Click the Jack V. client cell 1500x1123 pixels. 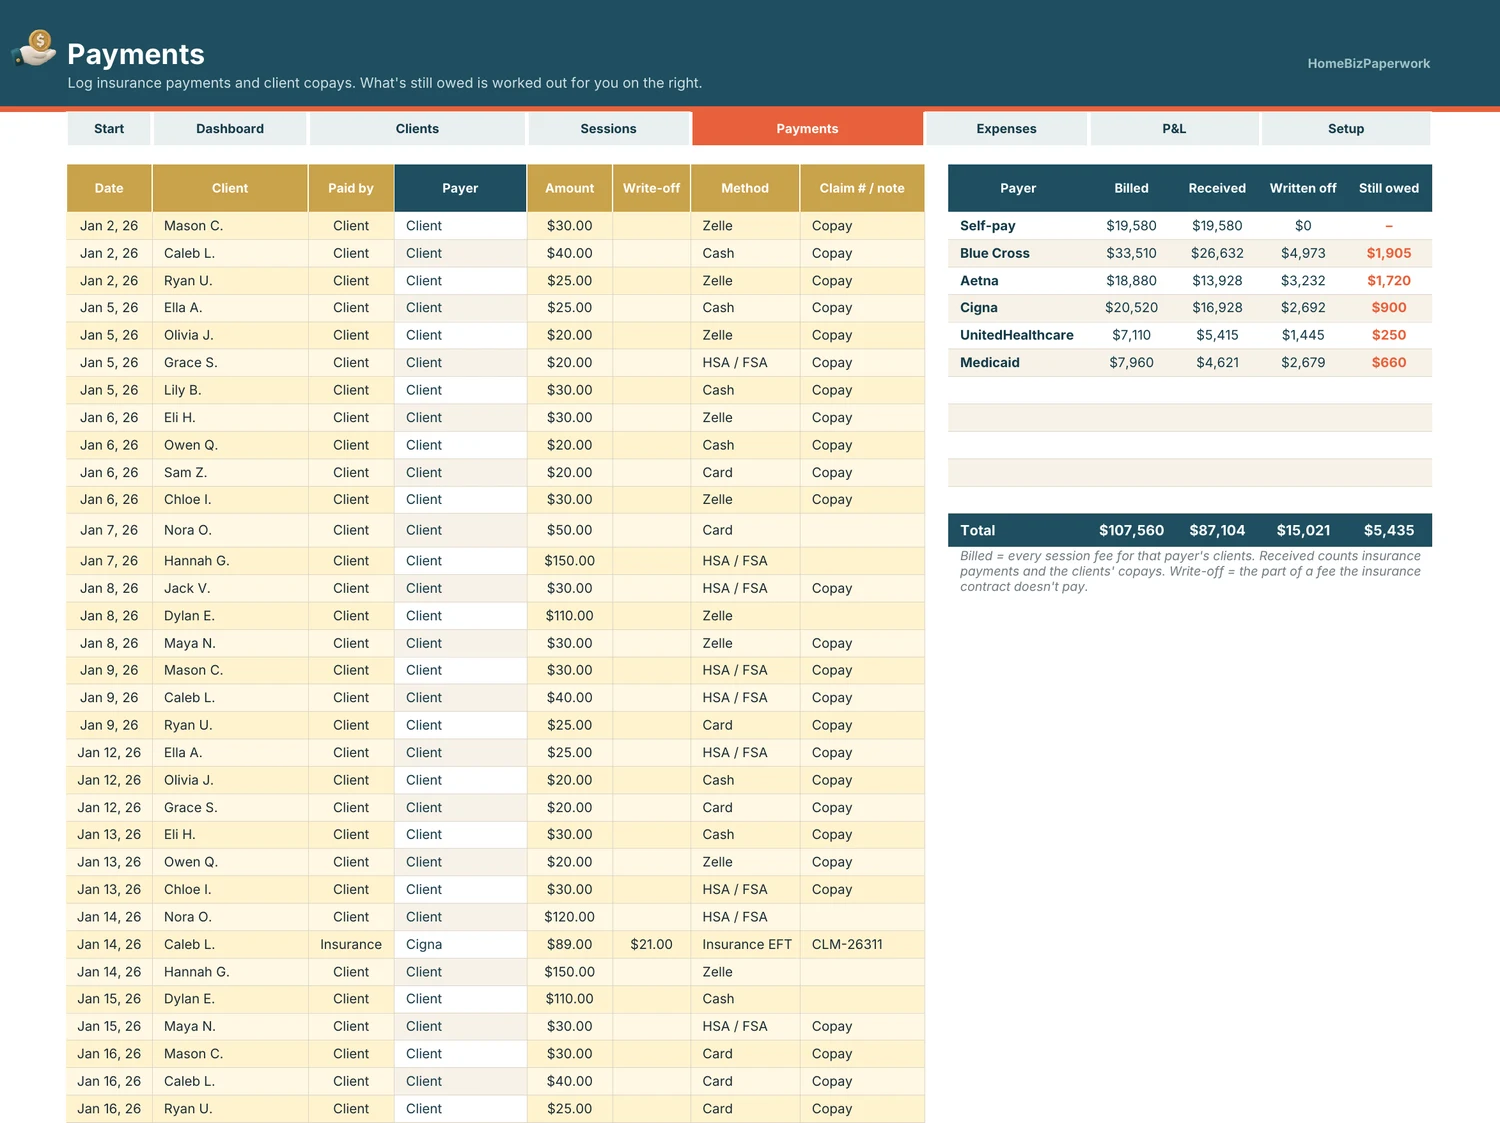230,588
